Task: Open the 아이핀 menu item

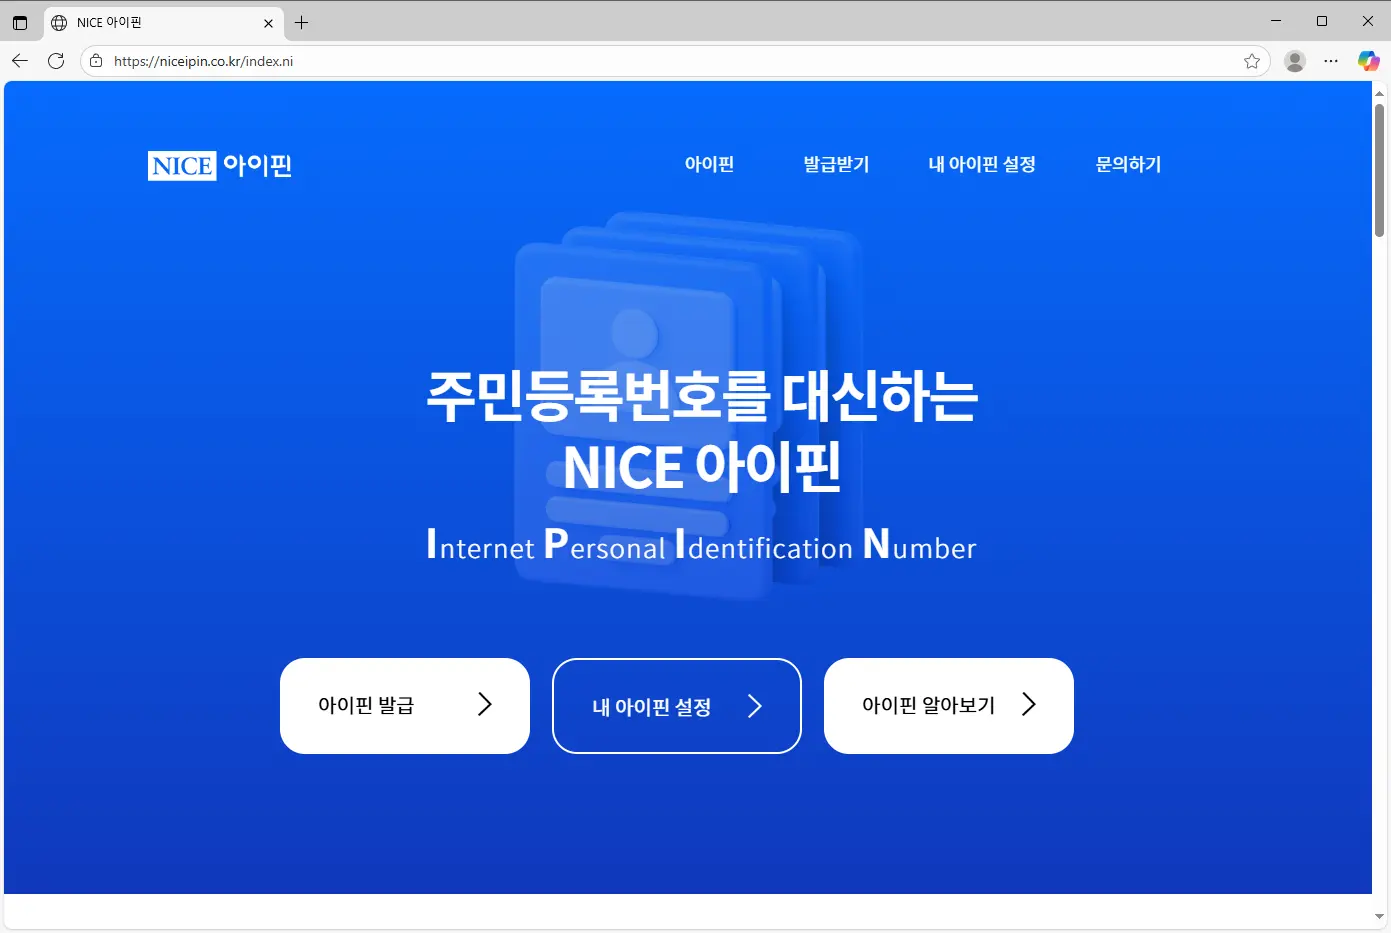Action: [x=709, y=164]
